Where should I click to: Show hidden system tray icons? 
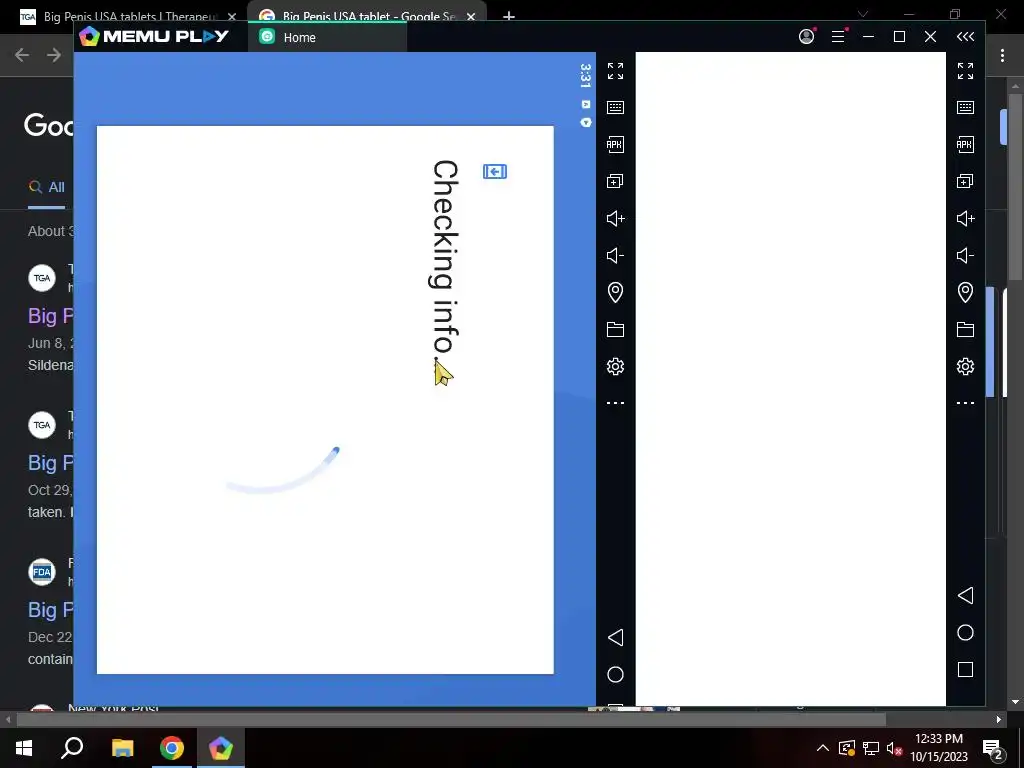click(823, 748)
